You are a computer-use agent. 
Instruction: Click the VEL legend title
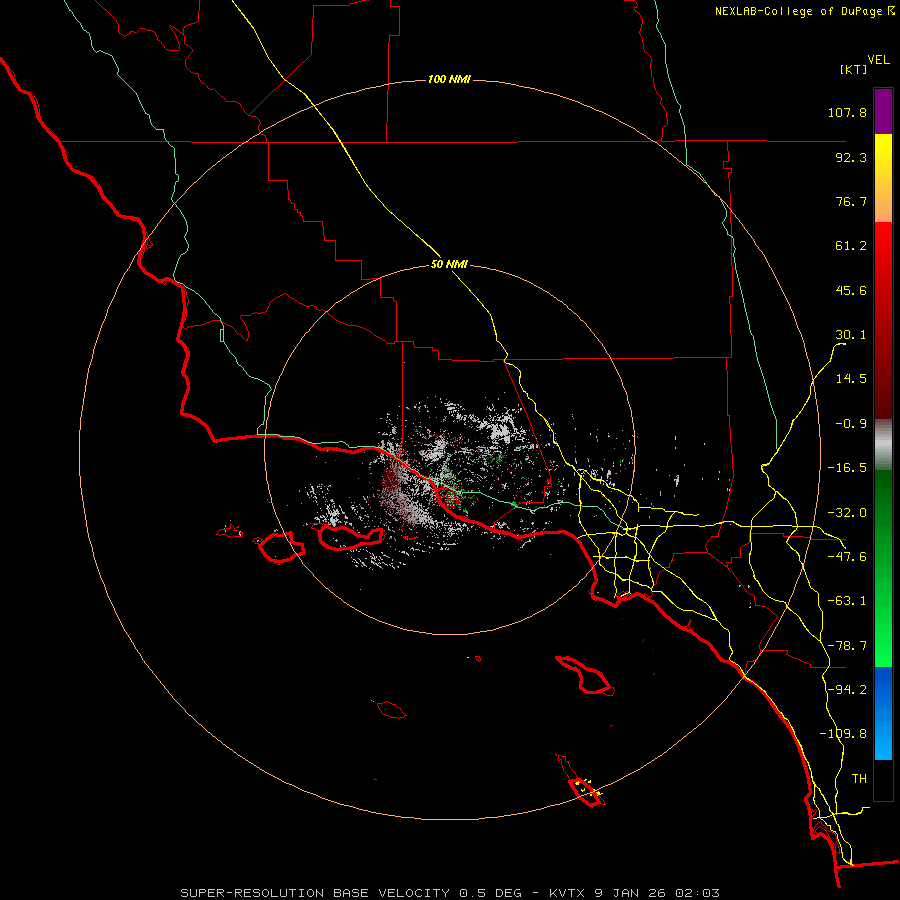coord(878,60)
